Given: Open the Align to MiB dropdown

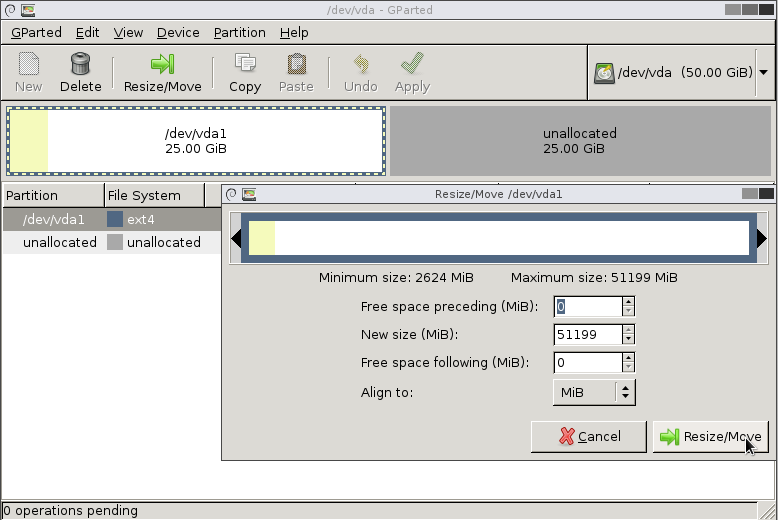Looking at the screenshot, I should click(x=594, y=392).
